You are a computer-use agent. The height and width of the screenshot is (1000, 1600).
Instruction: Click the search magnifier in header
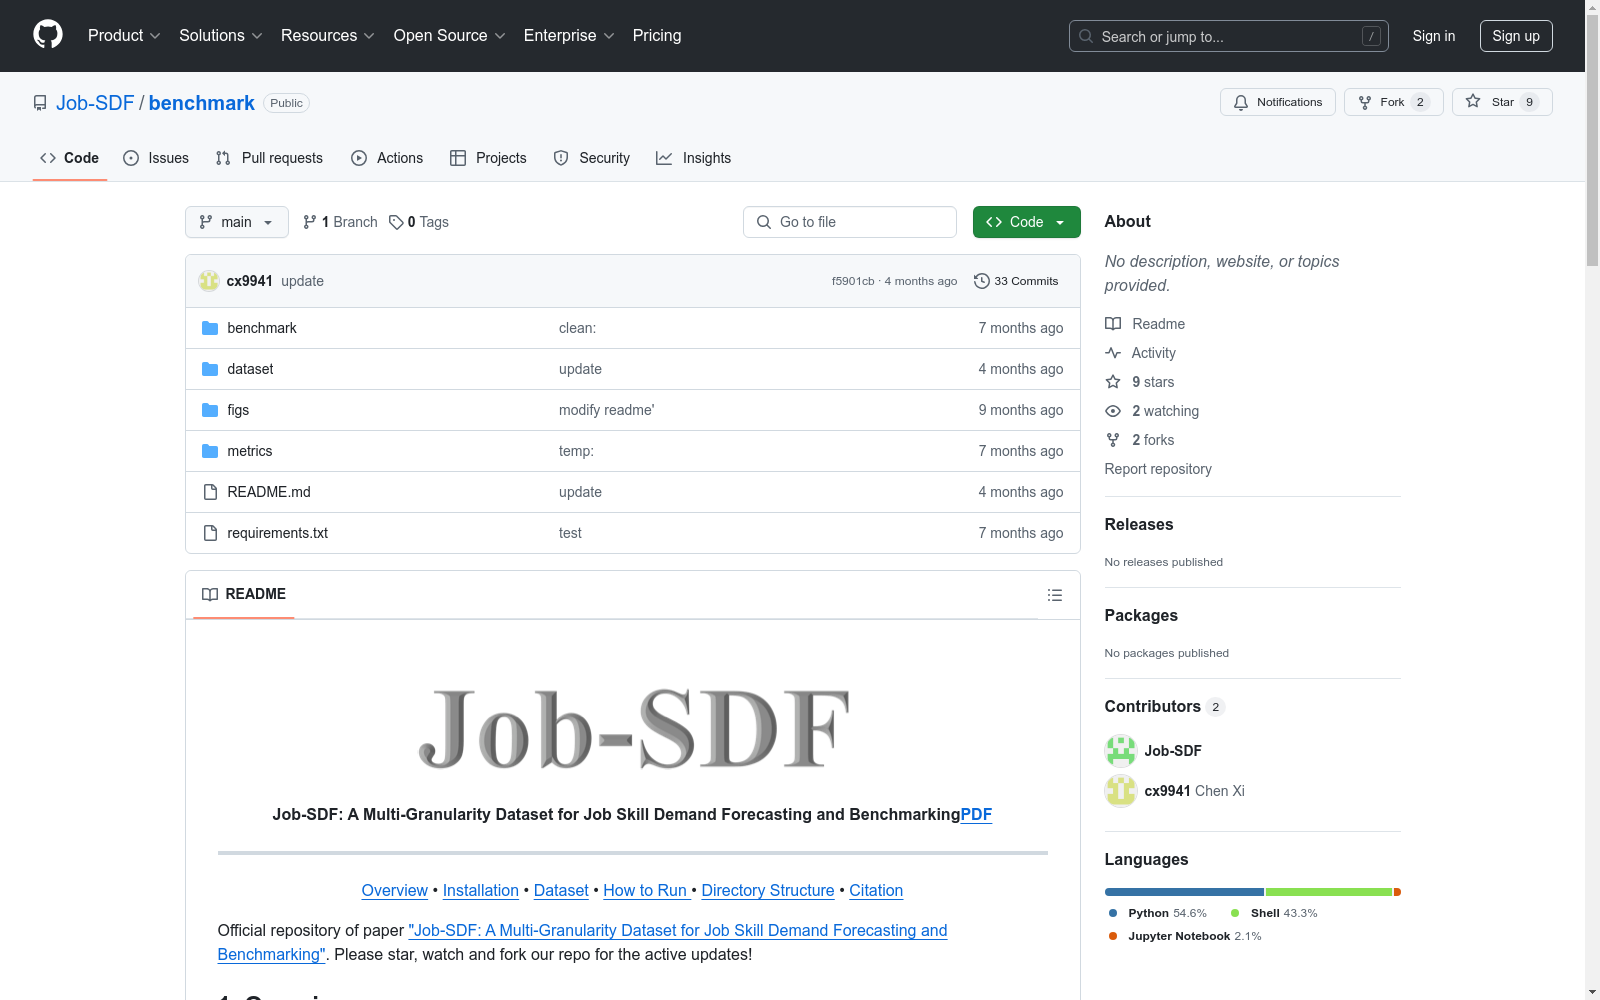1086,36
